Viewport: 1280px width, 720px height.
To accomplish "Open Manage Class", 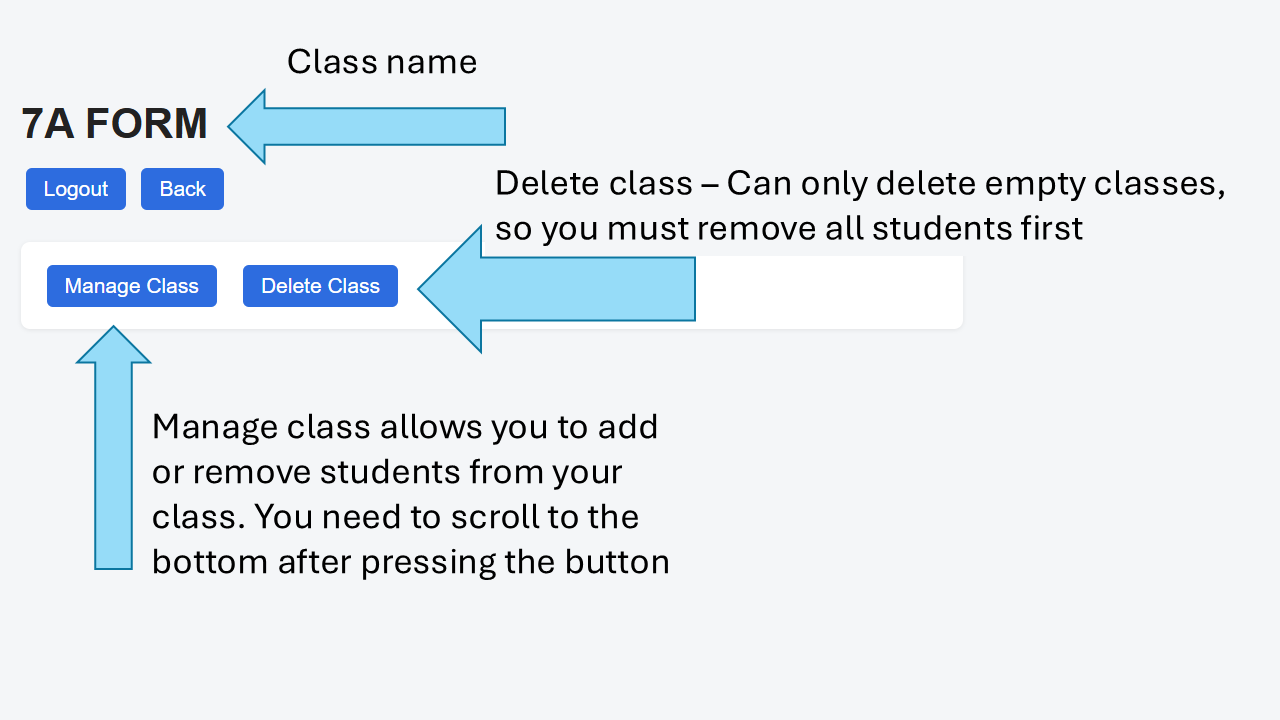I will [x=132, y=286].
